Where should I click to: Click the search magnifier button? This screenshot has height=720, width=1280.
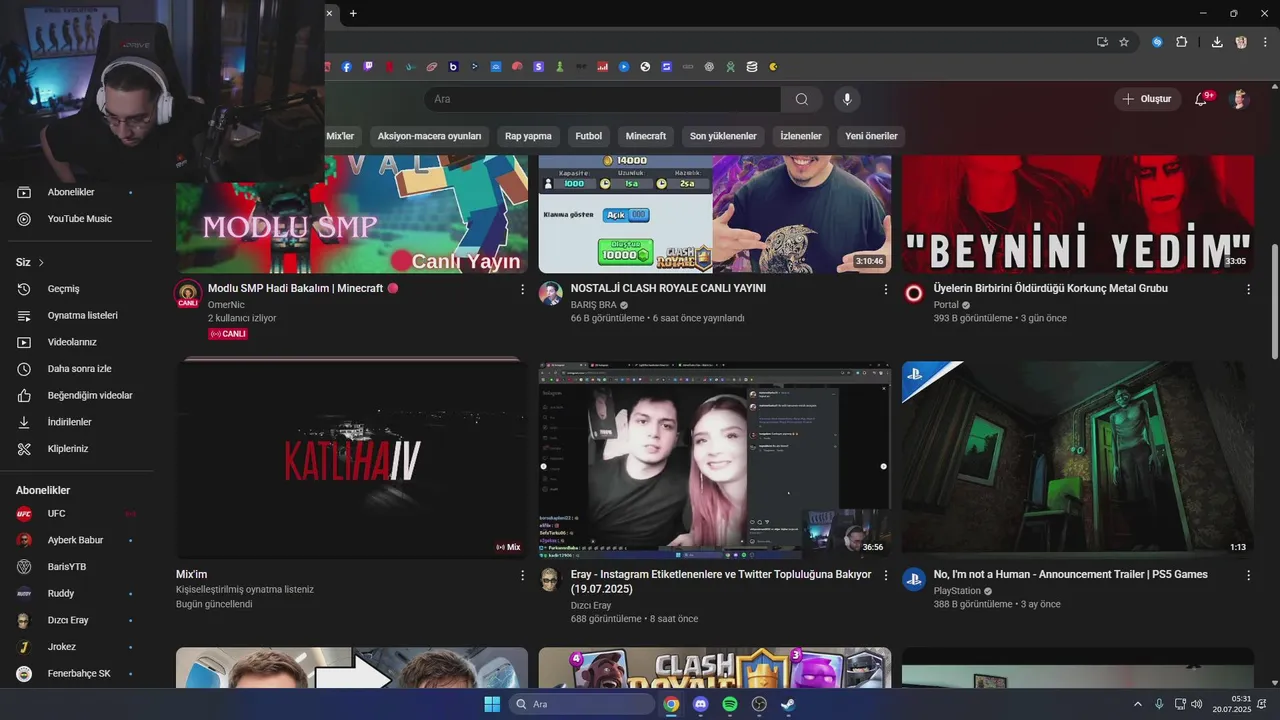[802, 99]
